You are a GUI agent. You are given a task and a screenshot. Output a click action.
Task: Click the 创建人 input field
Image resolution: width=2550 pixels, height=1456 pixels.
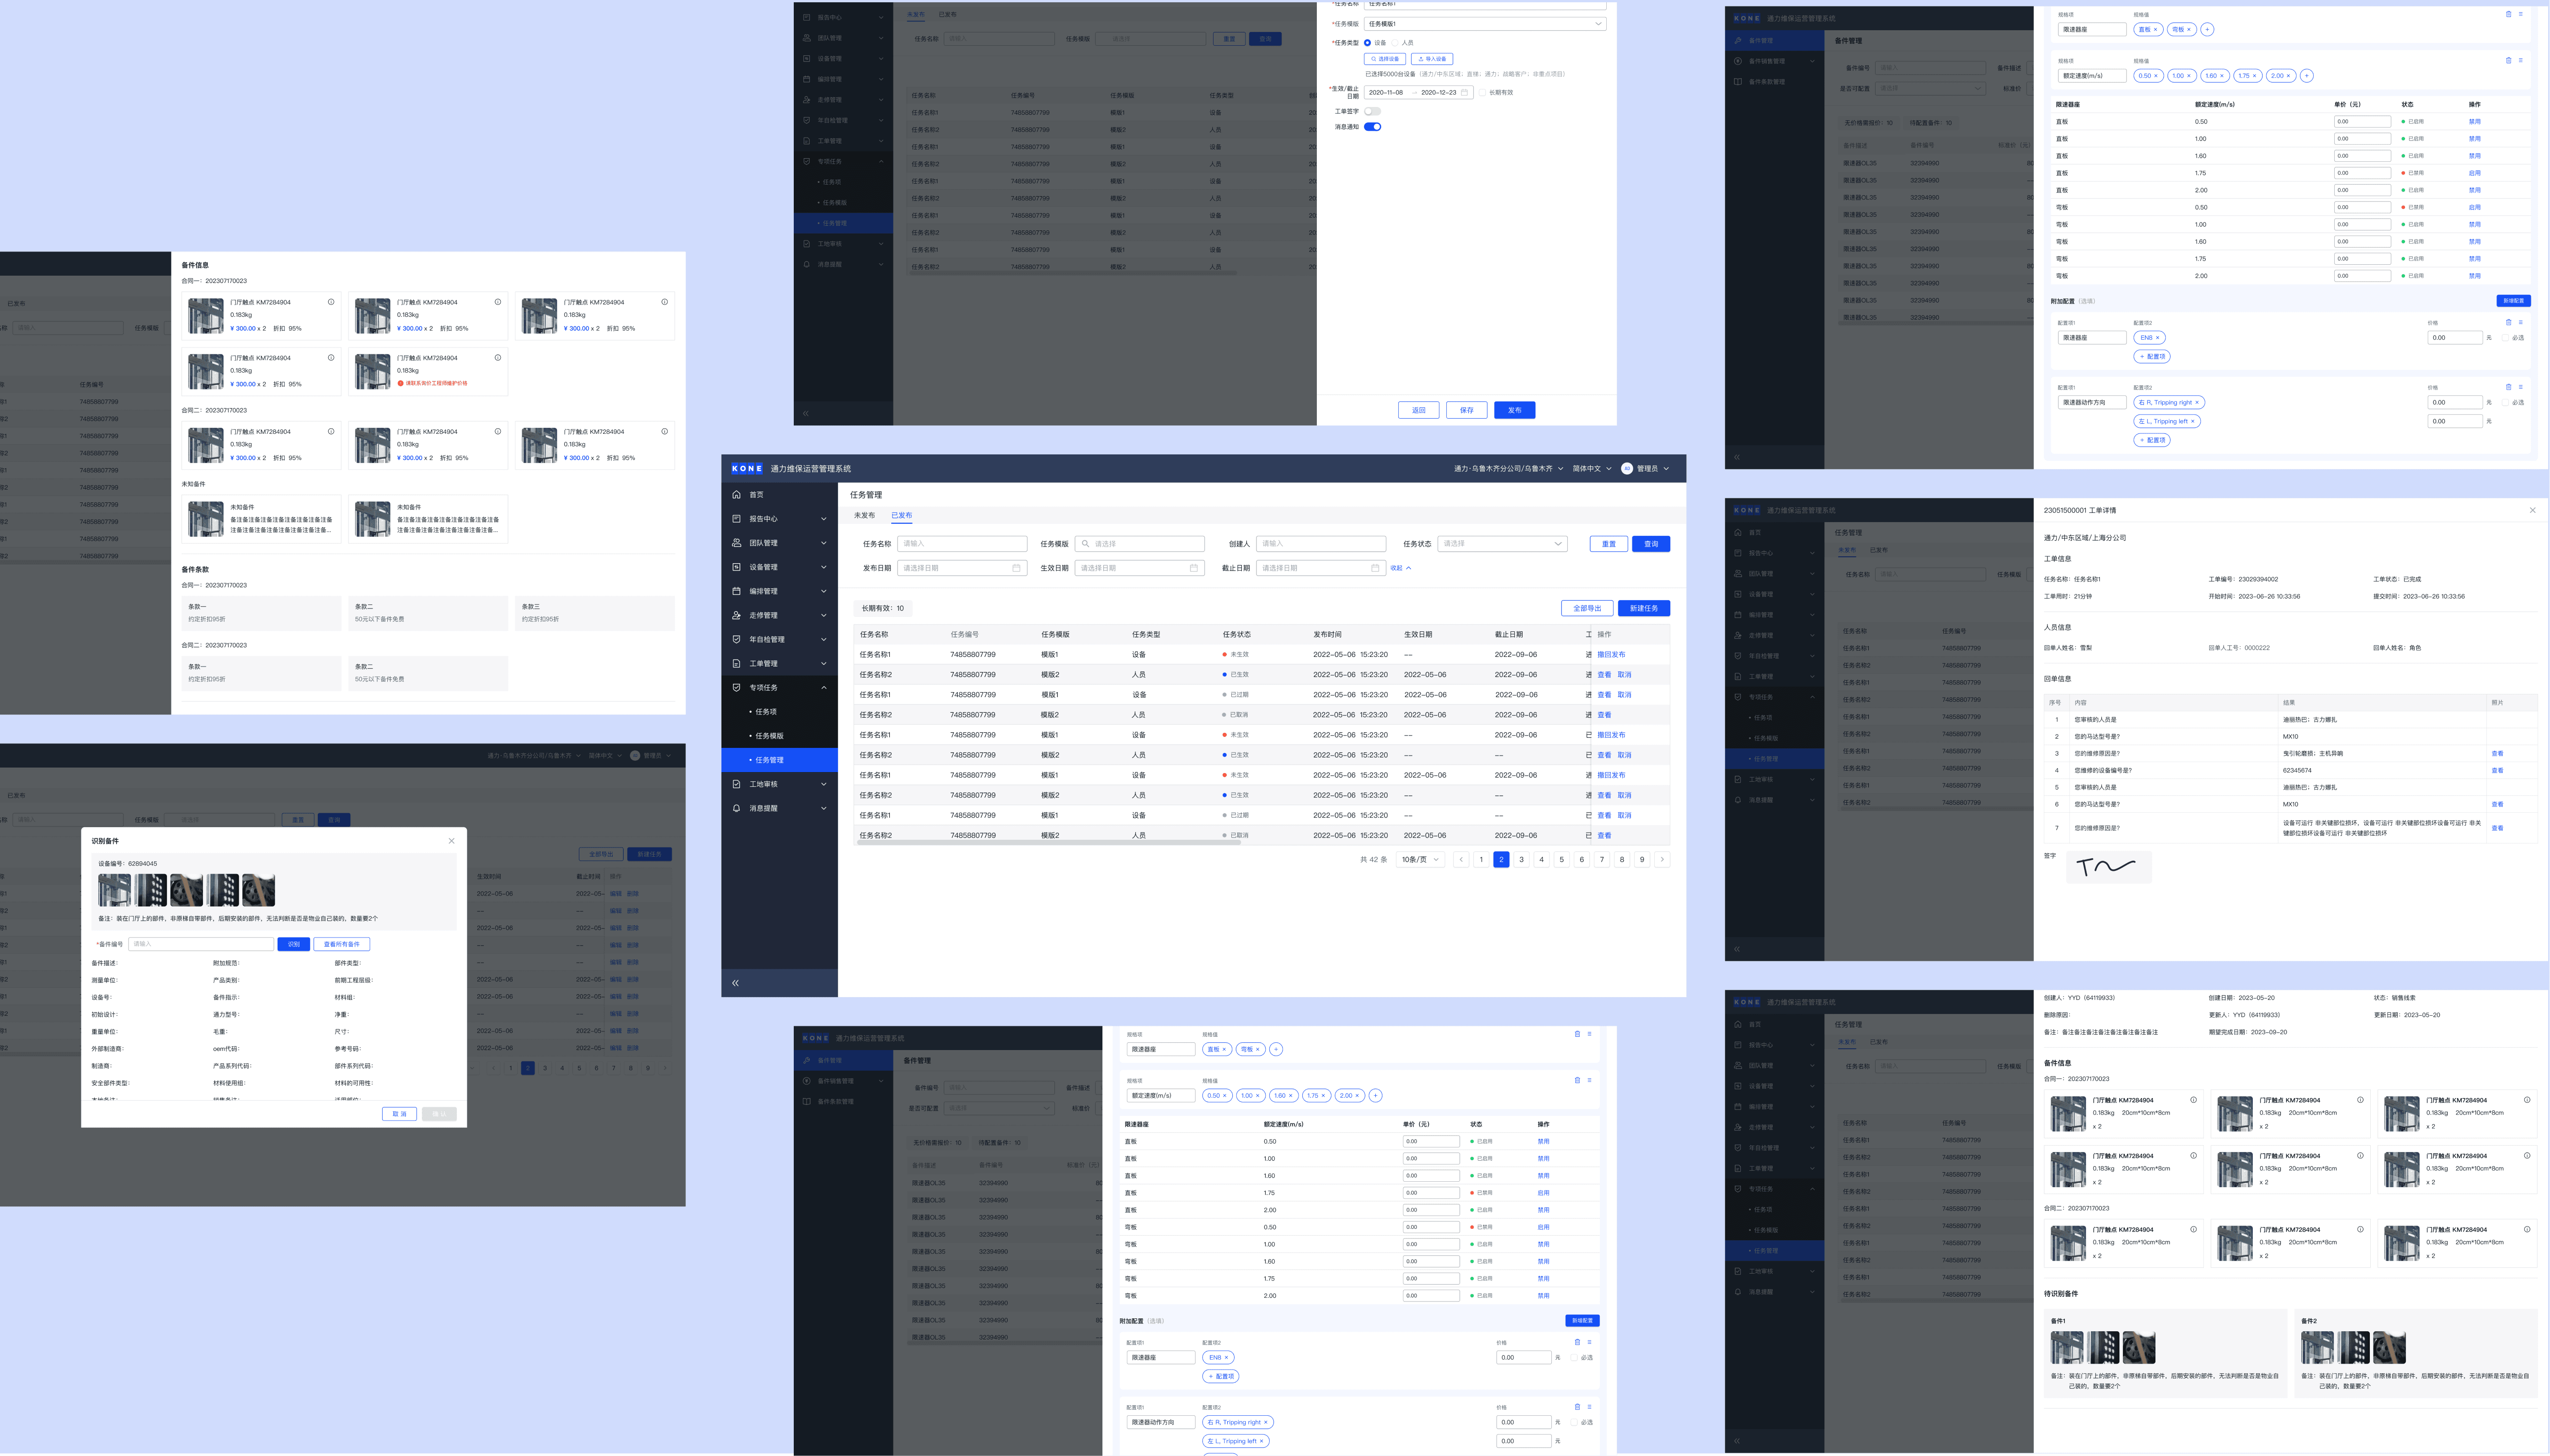click(1321, 544)
